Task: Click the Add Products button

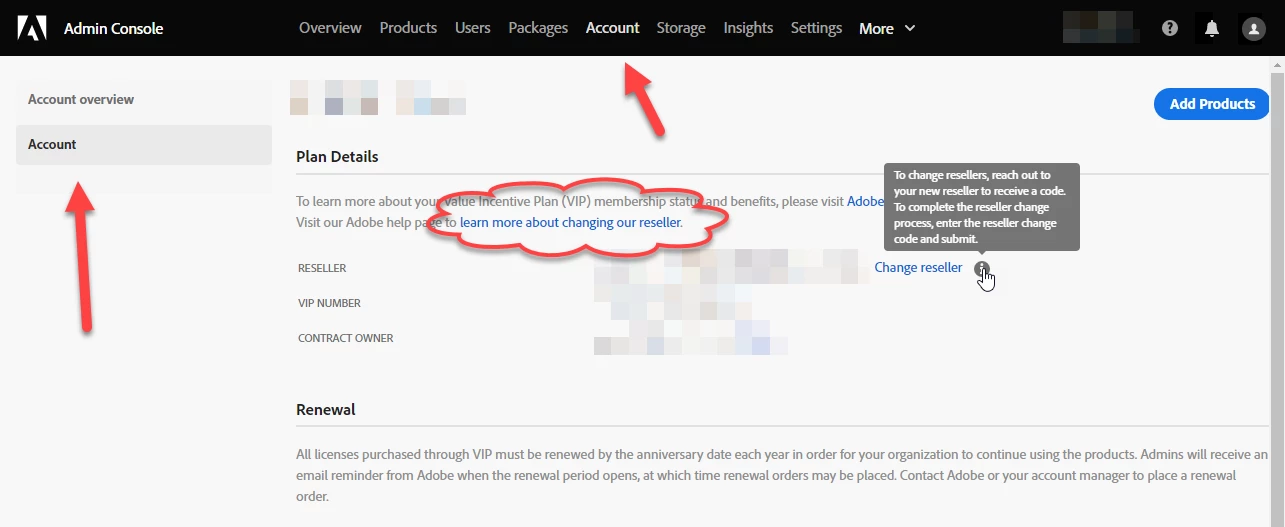Action: 1212,104
